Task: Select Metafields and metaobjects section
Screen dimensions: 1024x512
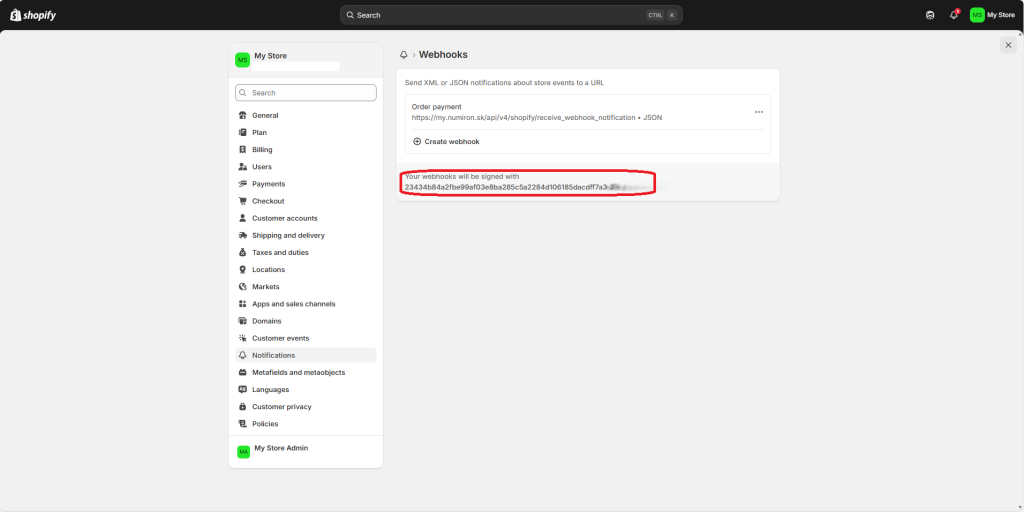Action: [298, 372]
